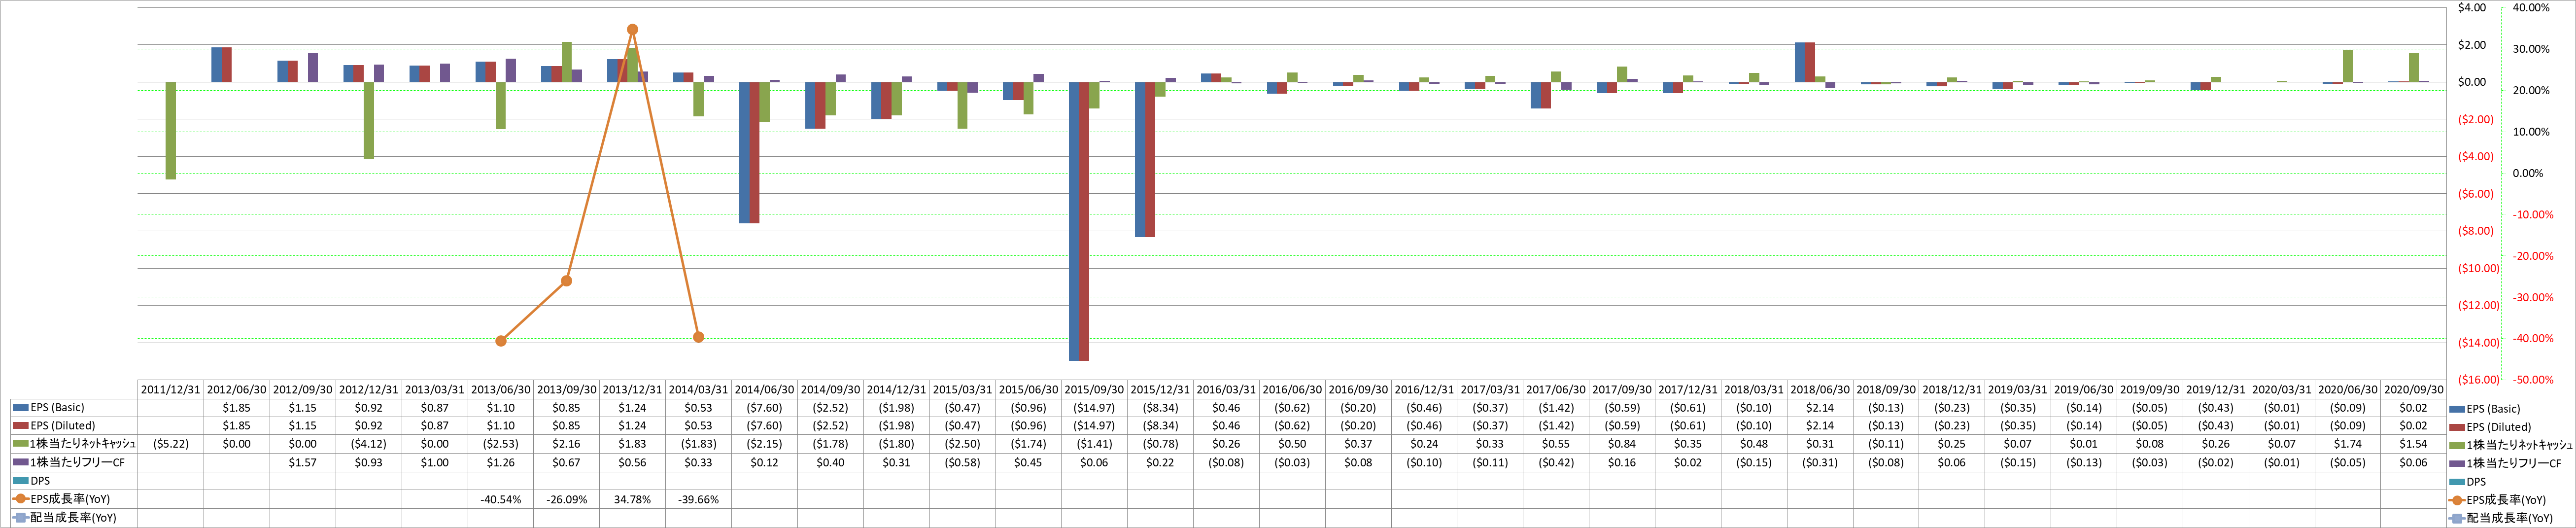
Task: Click the $1.74 net cash cell under 2020/06/30
Action: 2348,444
